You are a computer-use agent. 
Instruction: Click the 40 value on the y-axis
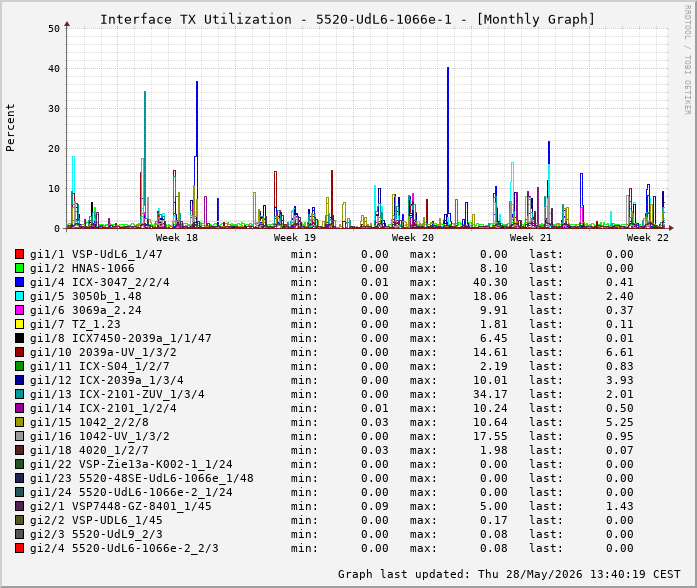tap(54, 69)
